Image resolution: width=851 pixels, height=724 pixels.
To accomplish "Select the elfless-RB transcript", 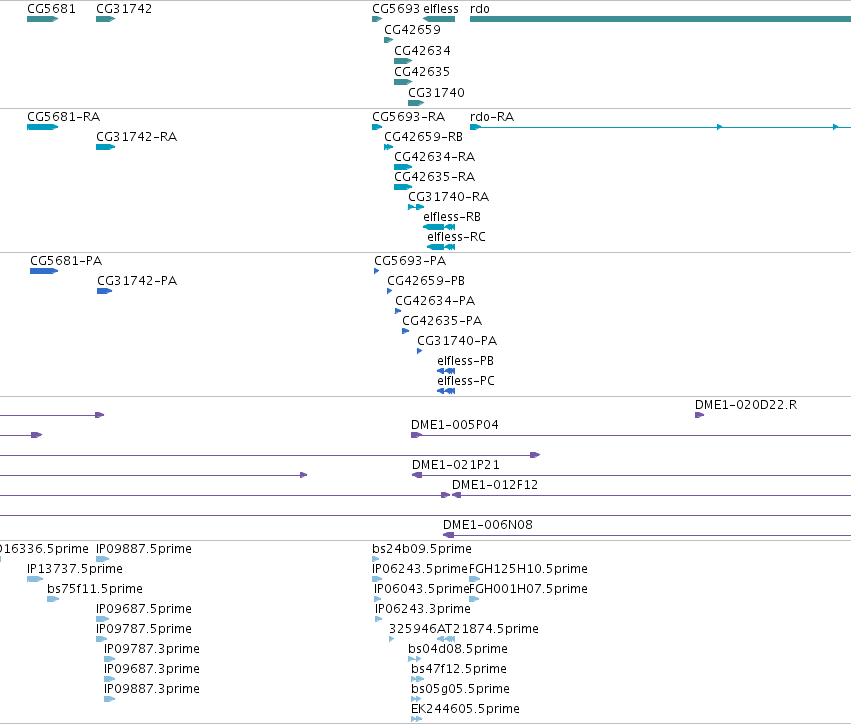I will pyautogui.click(x=439, y=227).
